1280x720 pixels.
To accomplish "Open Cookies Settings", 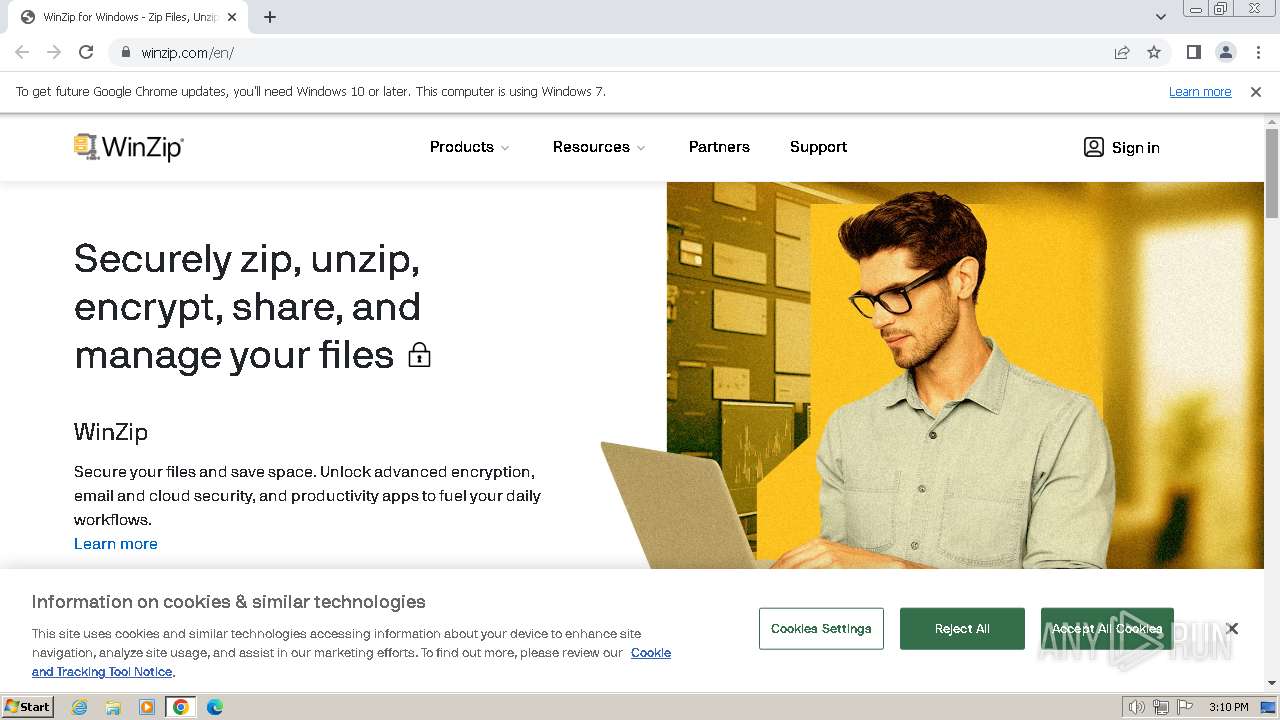I will 821,629.
